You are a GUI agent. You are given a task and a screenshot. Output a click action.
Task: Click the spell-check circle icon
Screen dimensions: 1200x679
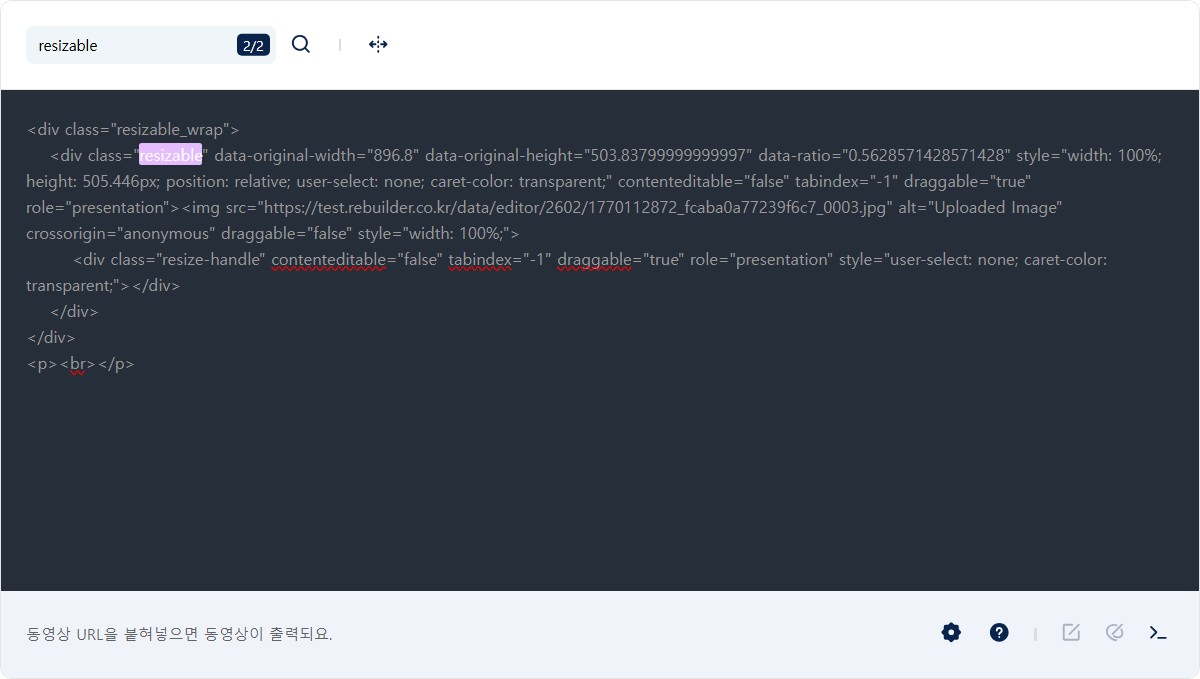click(x=1115, y=632)
